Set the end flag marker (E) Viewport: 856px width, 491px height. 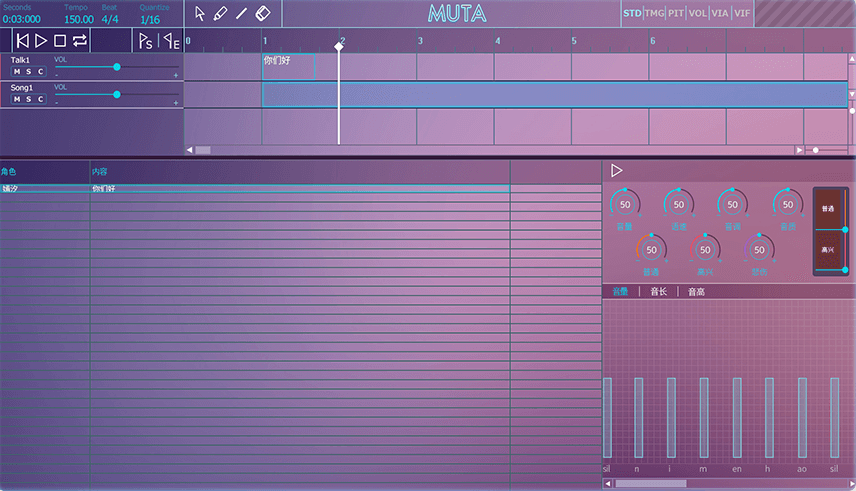tap(171, 41)
